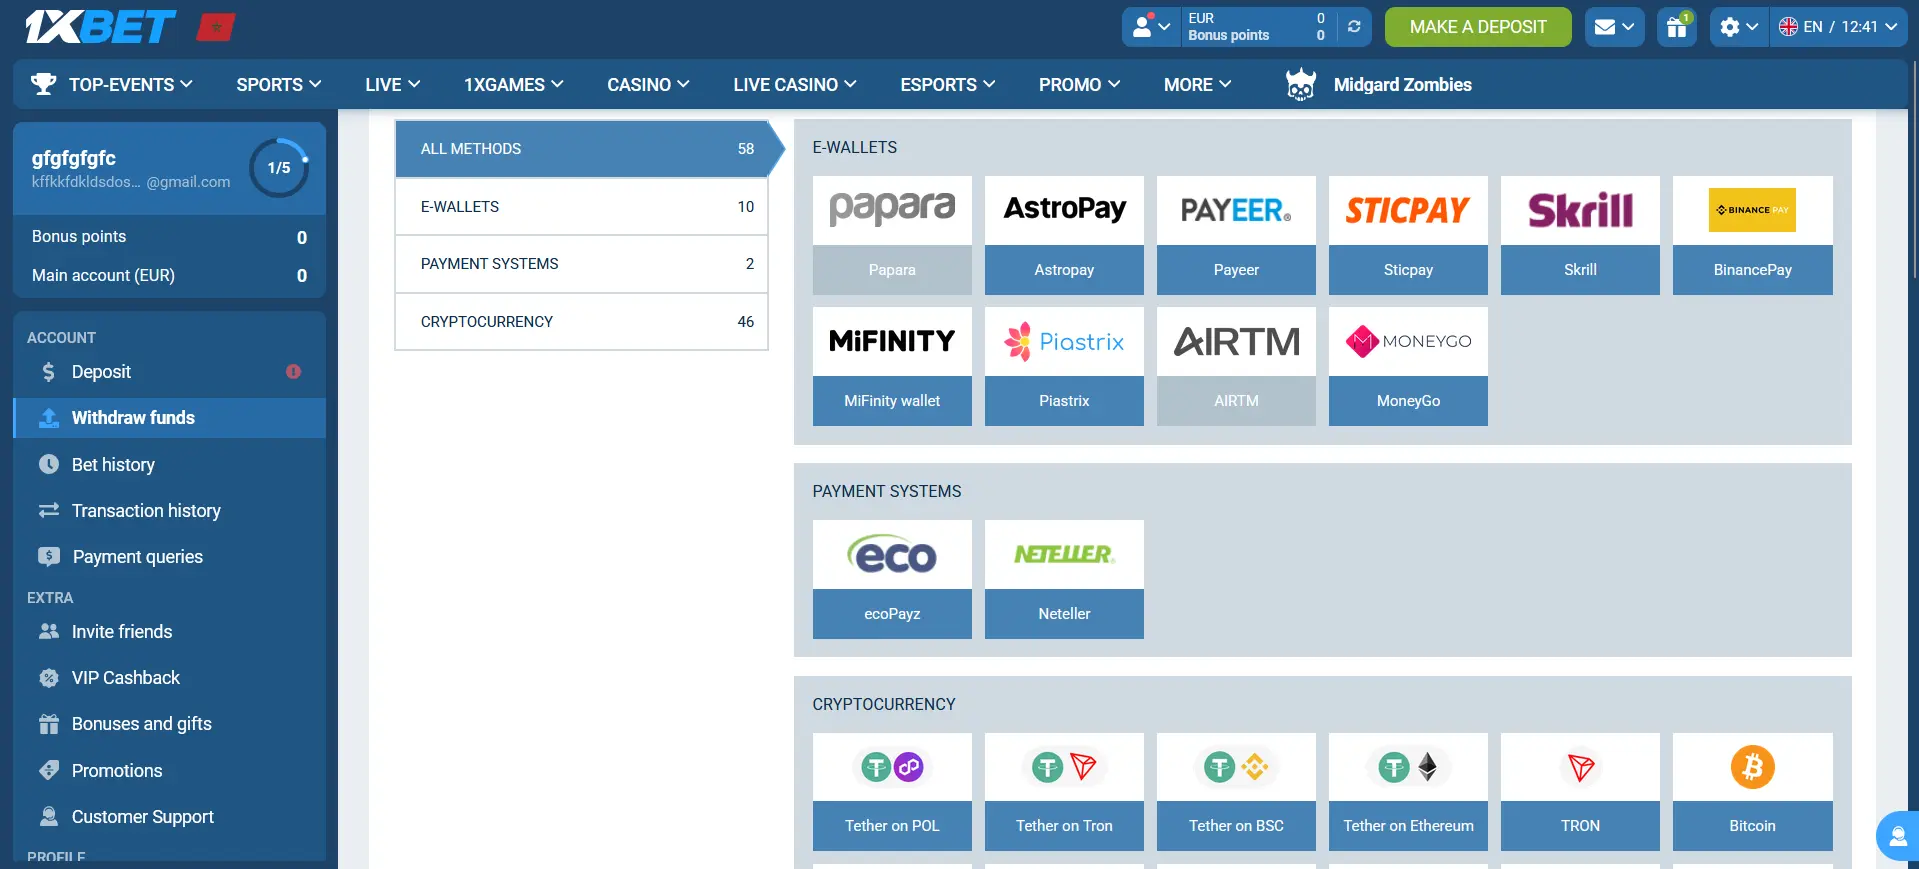Open the live chat support bubble

point(1897,836)
